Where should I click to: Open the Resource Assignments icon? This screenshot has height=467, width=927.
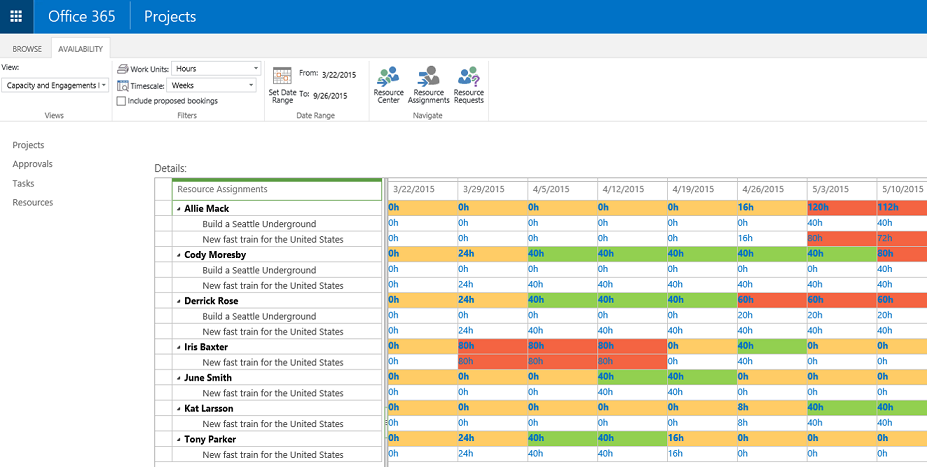click(429, 85)
